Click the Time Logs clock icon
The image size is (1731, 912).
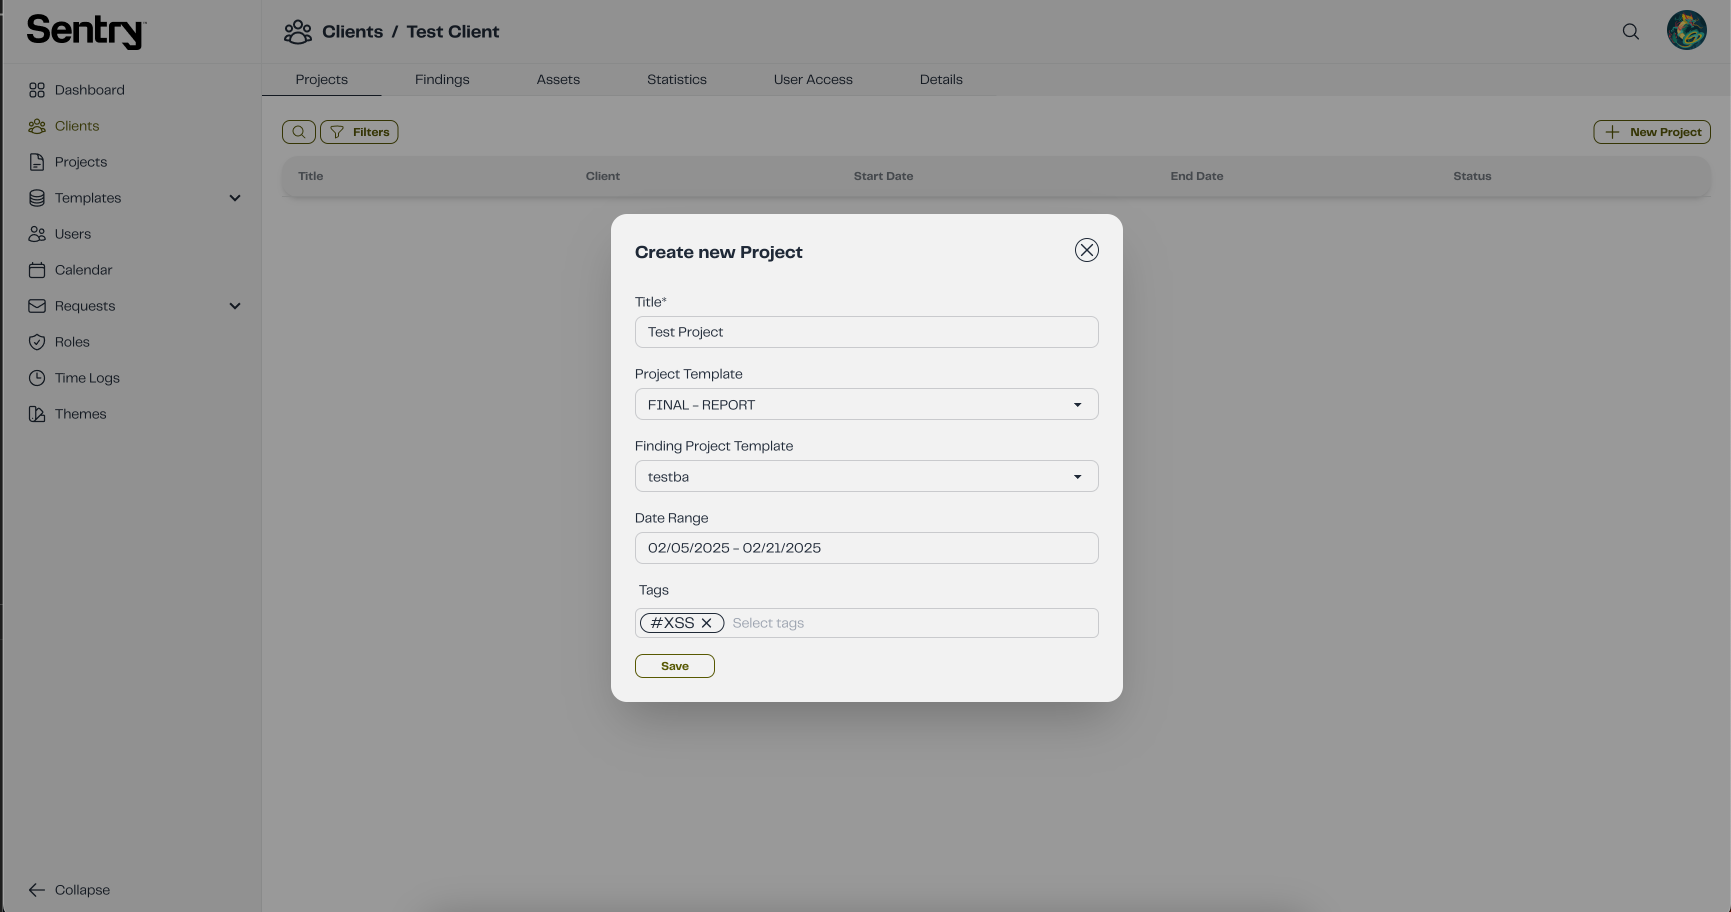click(37, 378)
